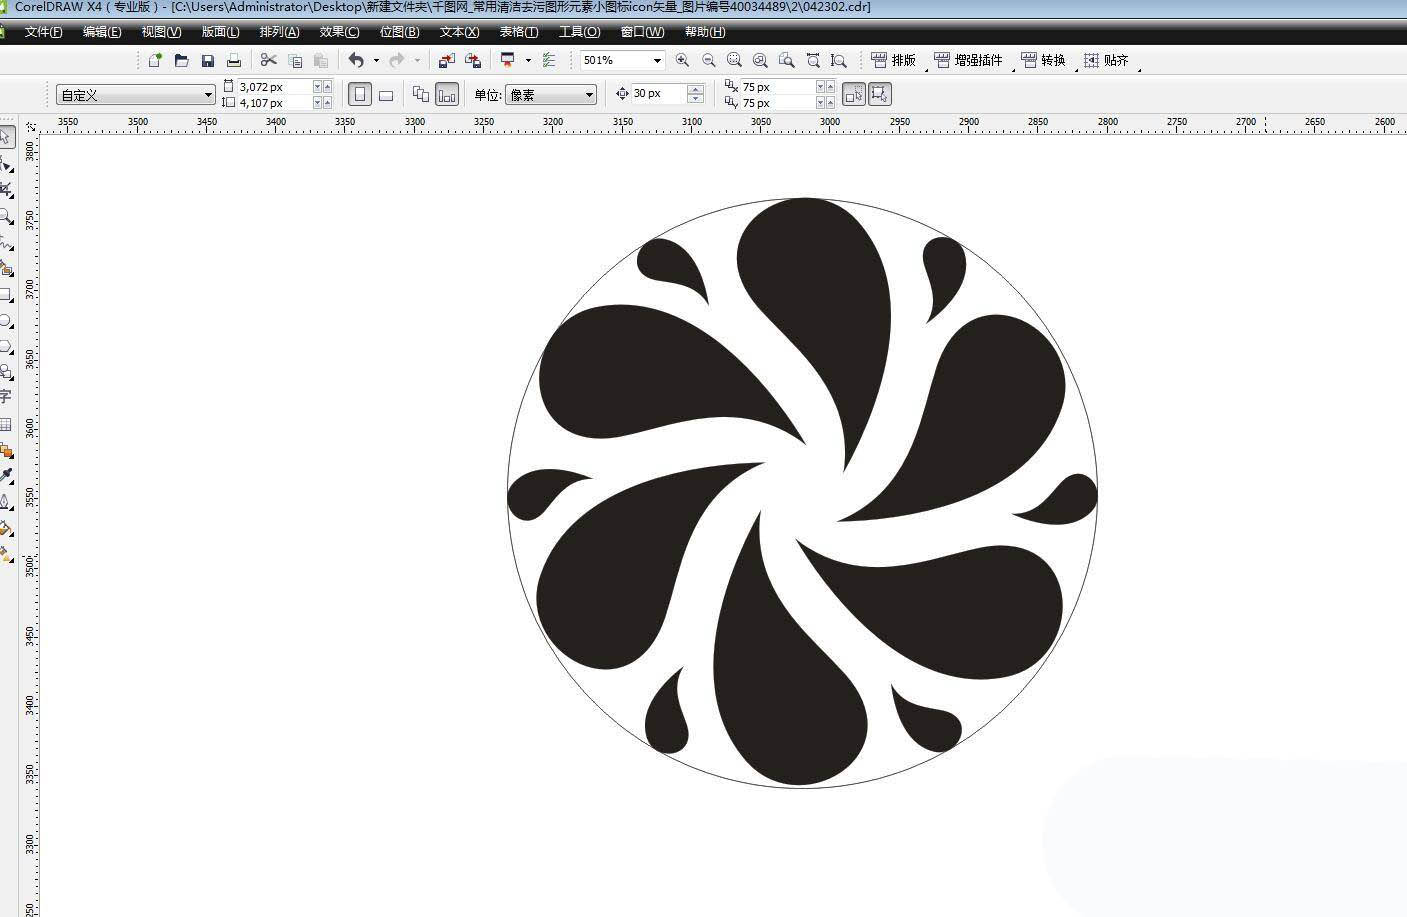
Task: Click the 排版 toolbar button
Action: (x=893, y=61)
